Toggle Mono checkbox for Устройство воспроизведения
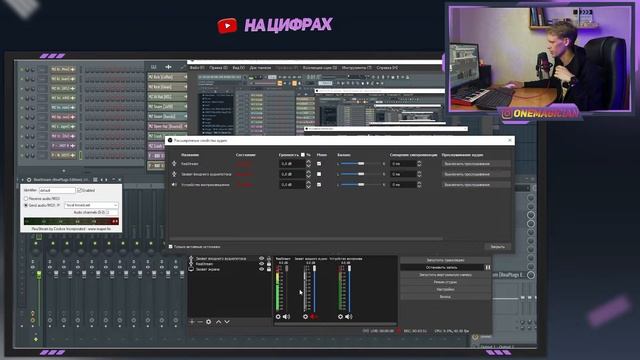640x360 pixels. pos(319,184)
